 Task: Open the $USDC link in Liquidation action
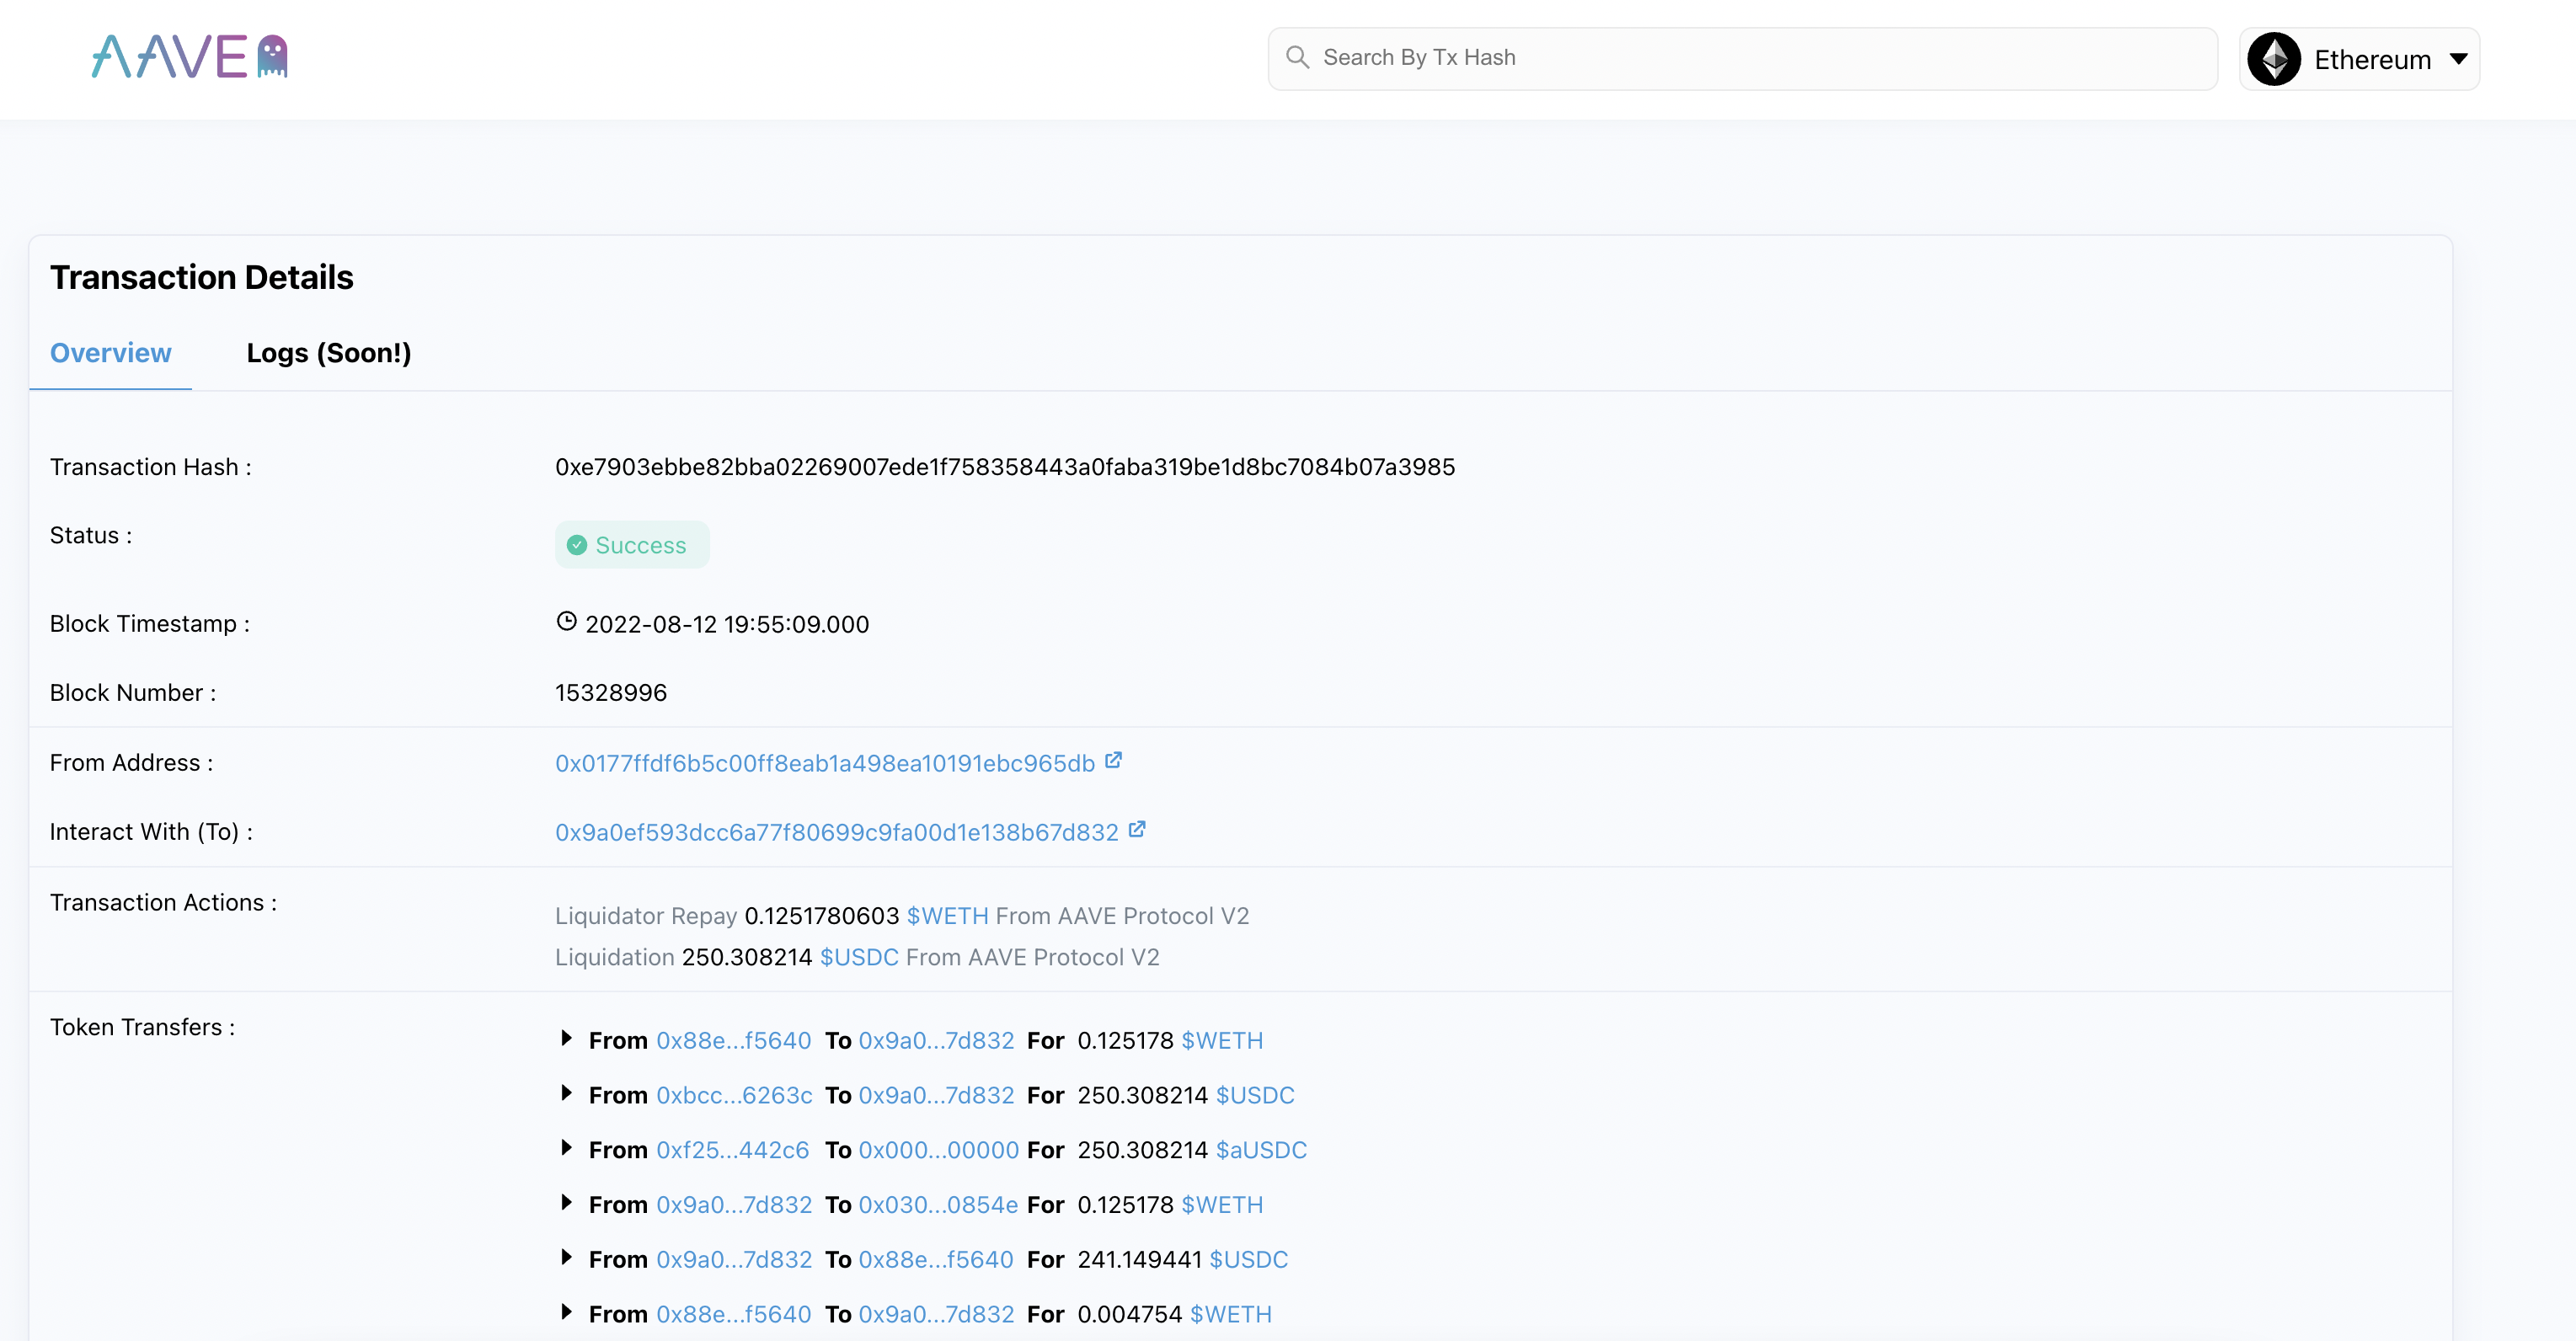(x=858, y=957)
